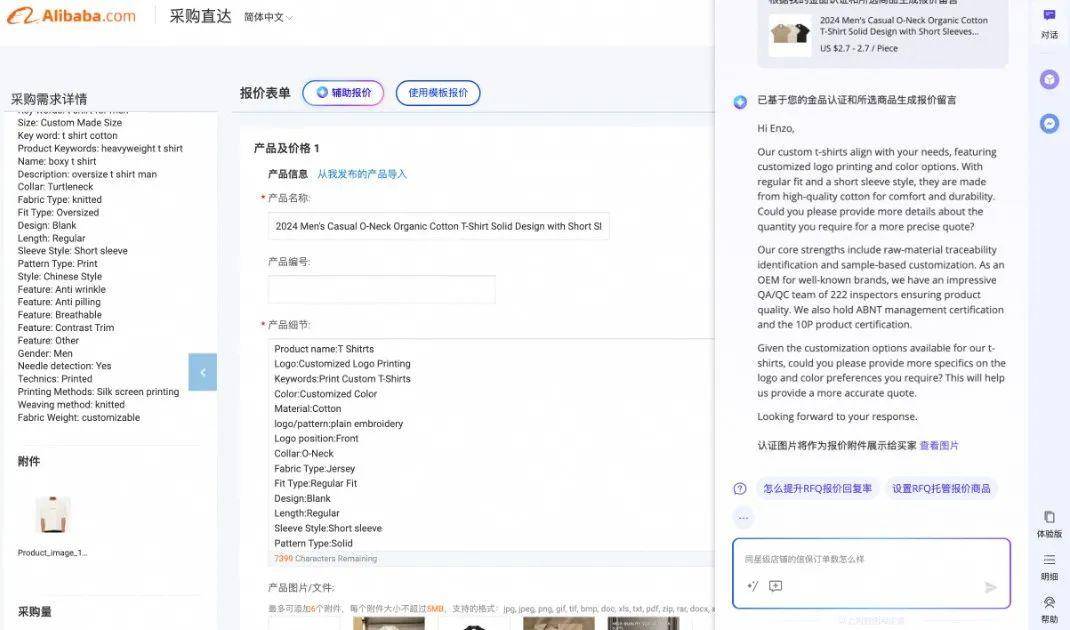Collapse the requirements panel with blue chevron
Viewport: 1070px width, 630px height.
point(203,371)
